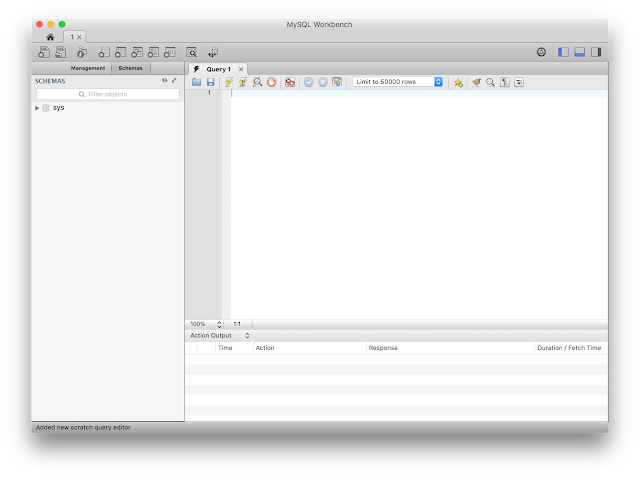
Task: Execute the statement under the cursor
Action: (243, 82)
